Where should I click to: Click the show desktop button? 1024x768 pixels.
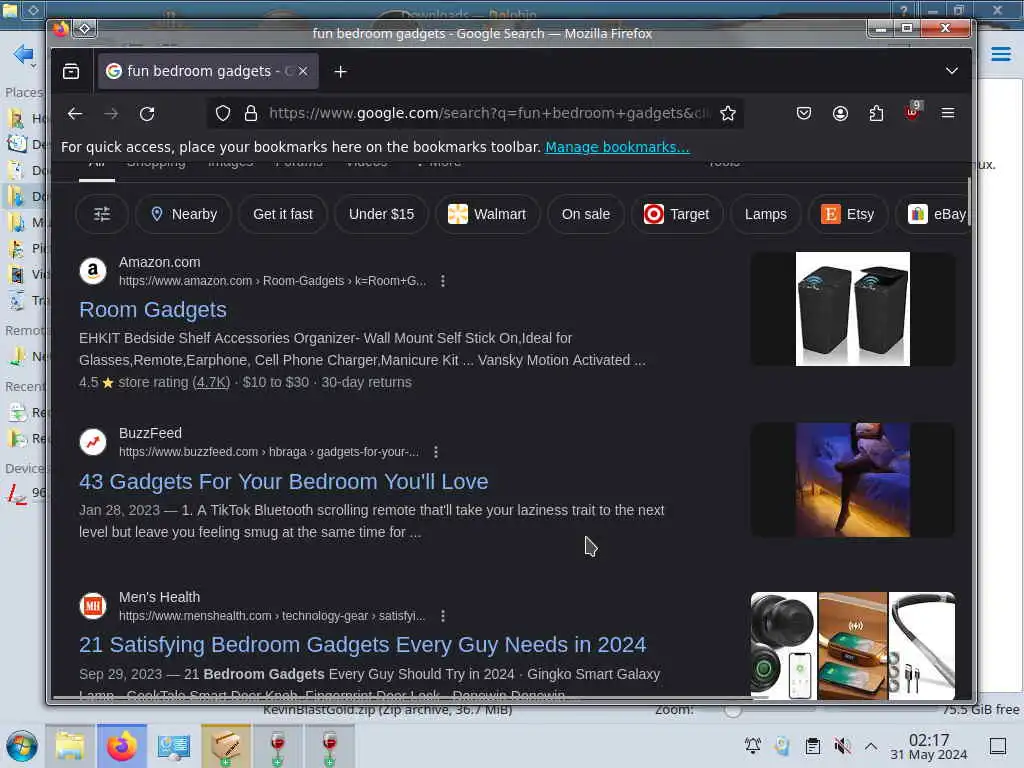[998, 745]
